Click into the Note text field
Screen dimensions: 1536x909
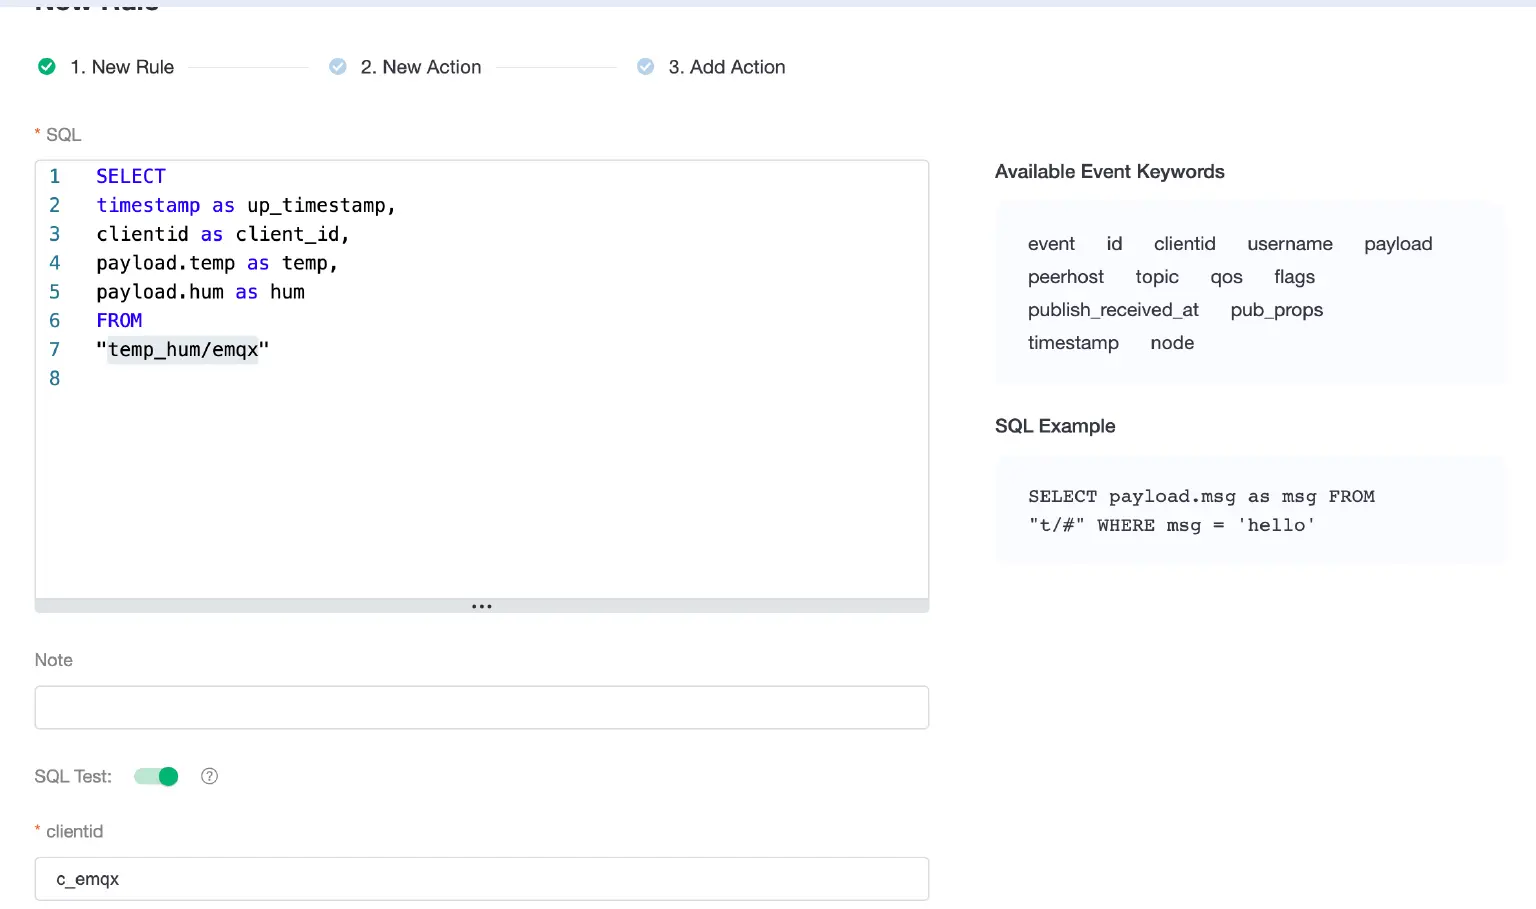481,707
